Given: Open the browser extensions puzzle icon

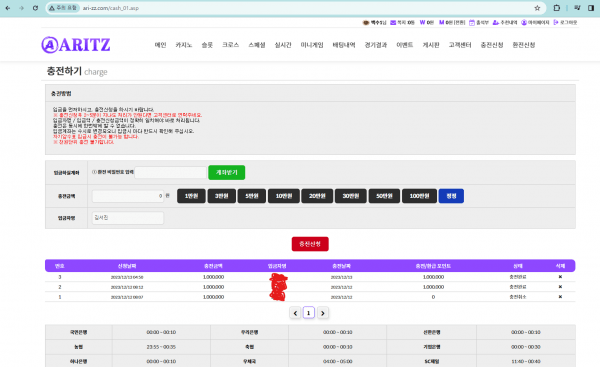Looking at the screenshot, I should (x=557, y=8).
